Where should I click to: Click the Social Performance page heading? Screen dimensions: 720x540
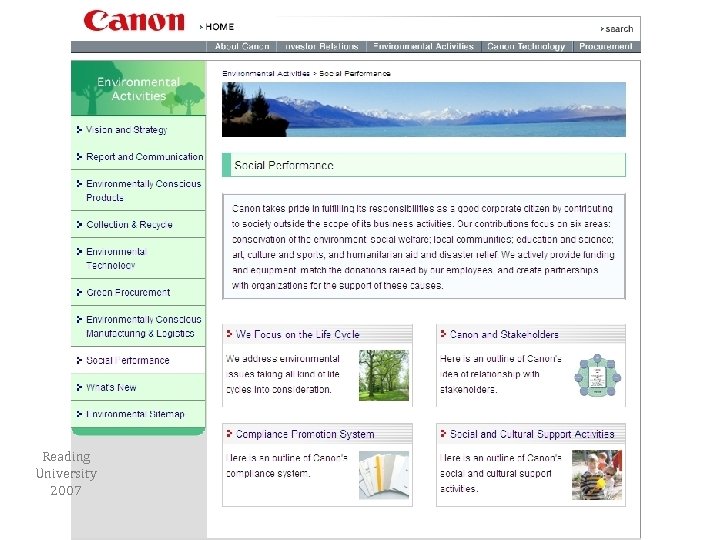tap(284, 165)
